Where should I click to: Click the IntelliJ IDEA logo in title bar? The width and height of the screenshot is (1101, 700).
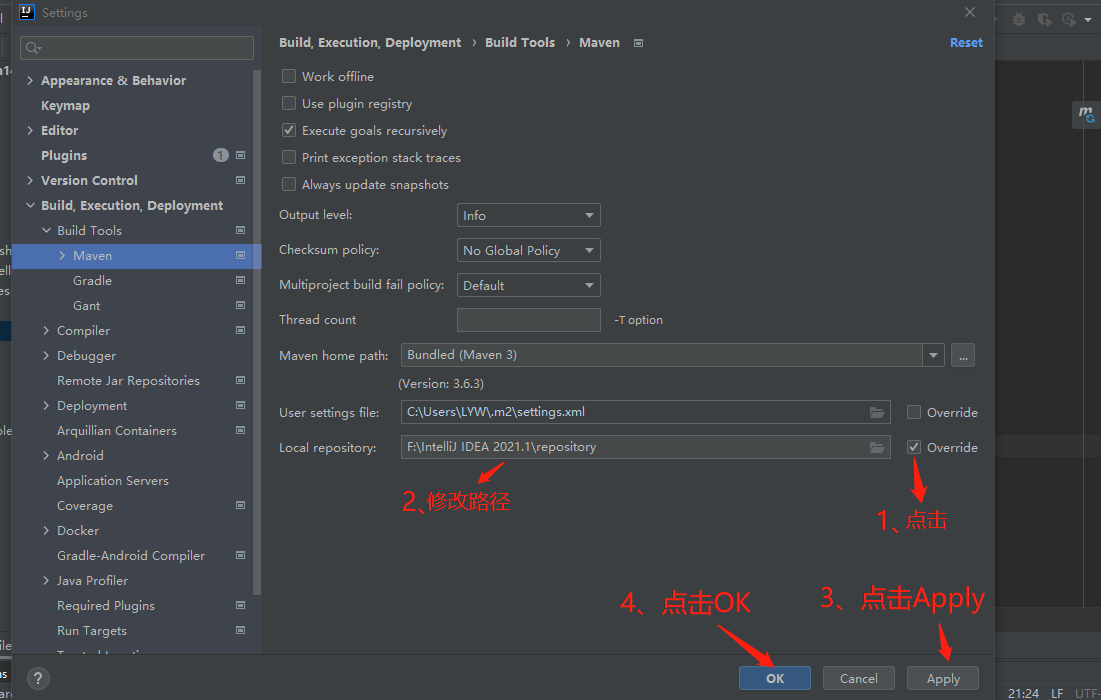[27, 12]
